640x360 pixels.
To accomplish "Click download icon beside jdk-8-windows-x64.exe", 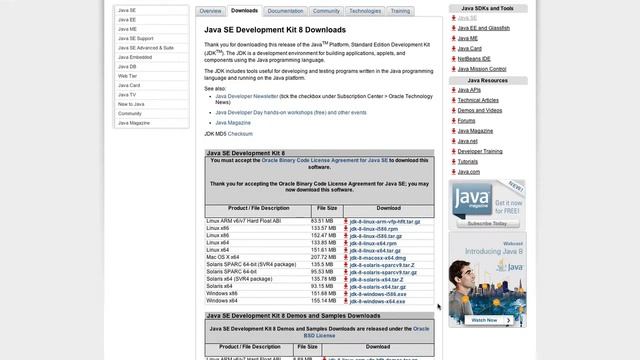I will (346, 301).
